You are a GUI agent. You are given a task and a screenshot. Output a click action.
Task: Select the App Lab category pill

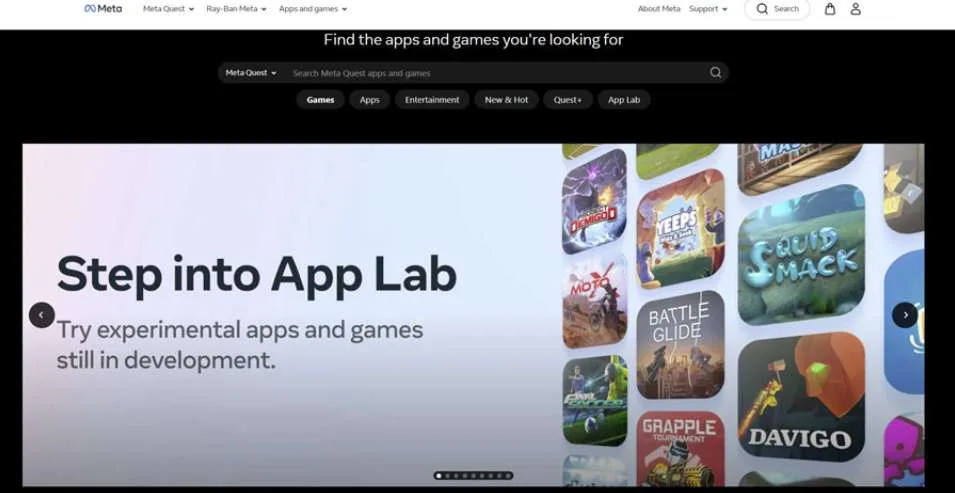tap(624, 100)
